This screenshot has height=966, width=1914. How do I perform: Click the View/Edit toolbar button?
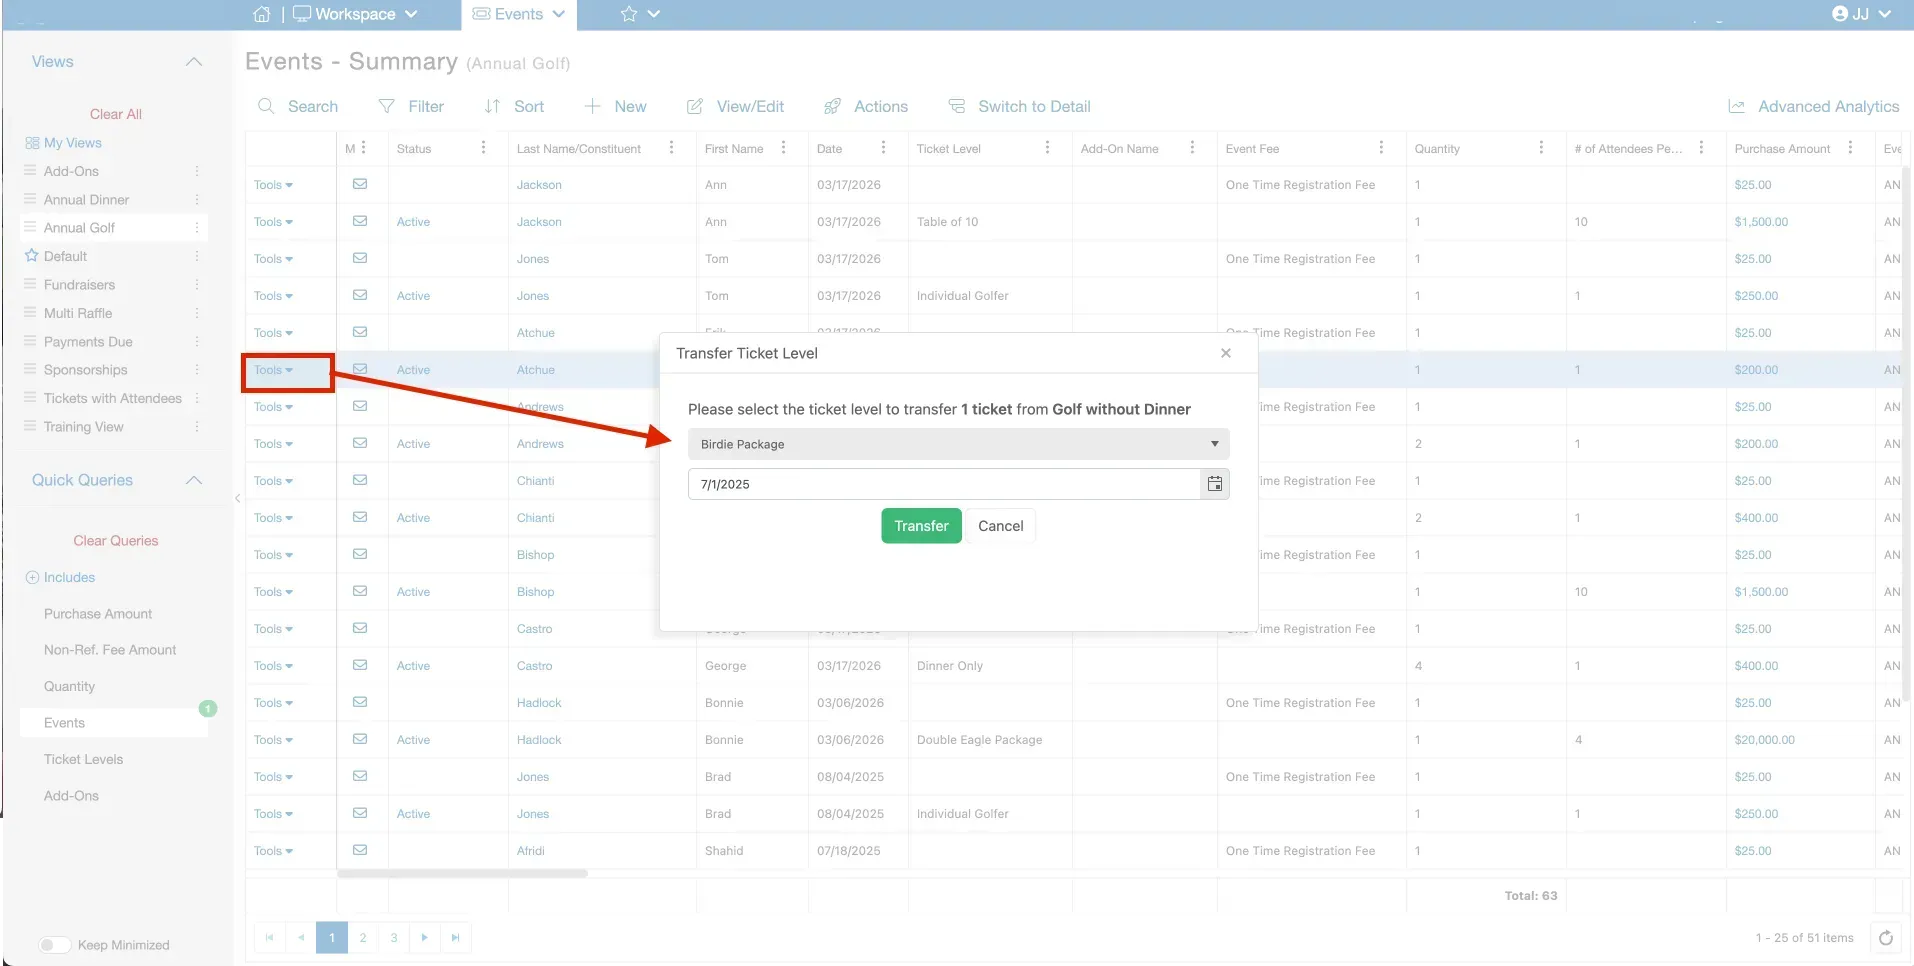(735, 106)
